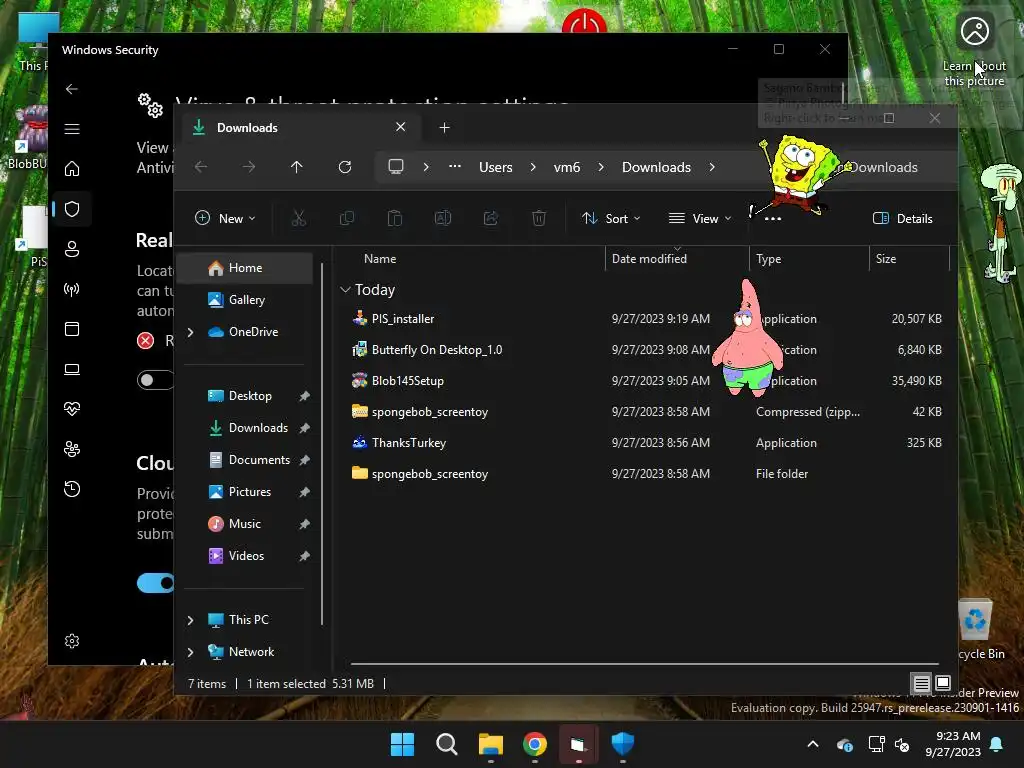Screen dimensions: 1024x768
Task: Close the Downloads tab
Action: (x=400, y=127)
